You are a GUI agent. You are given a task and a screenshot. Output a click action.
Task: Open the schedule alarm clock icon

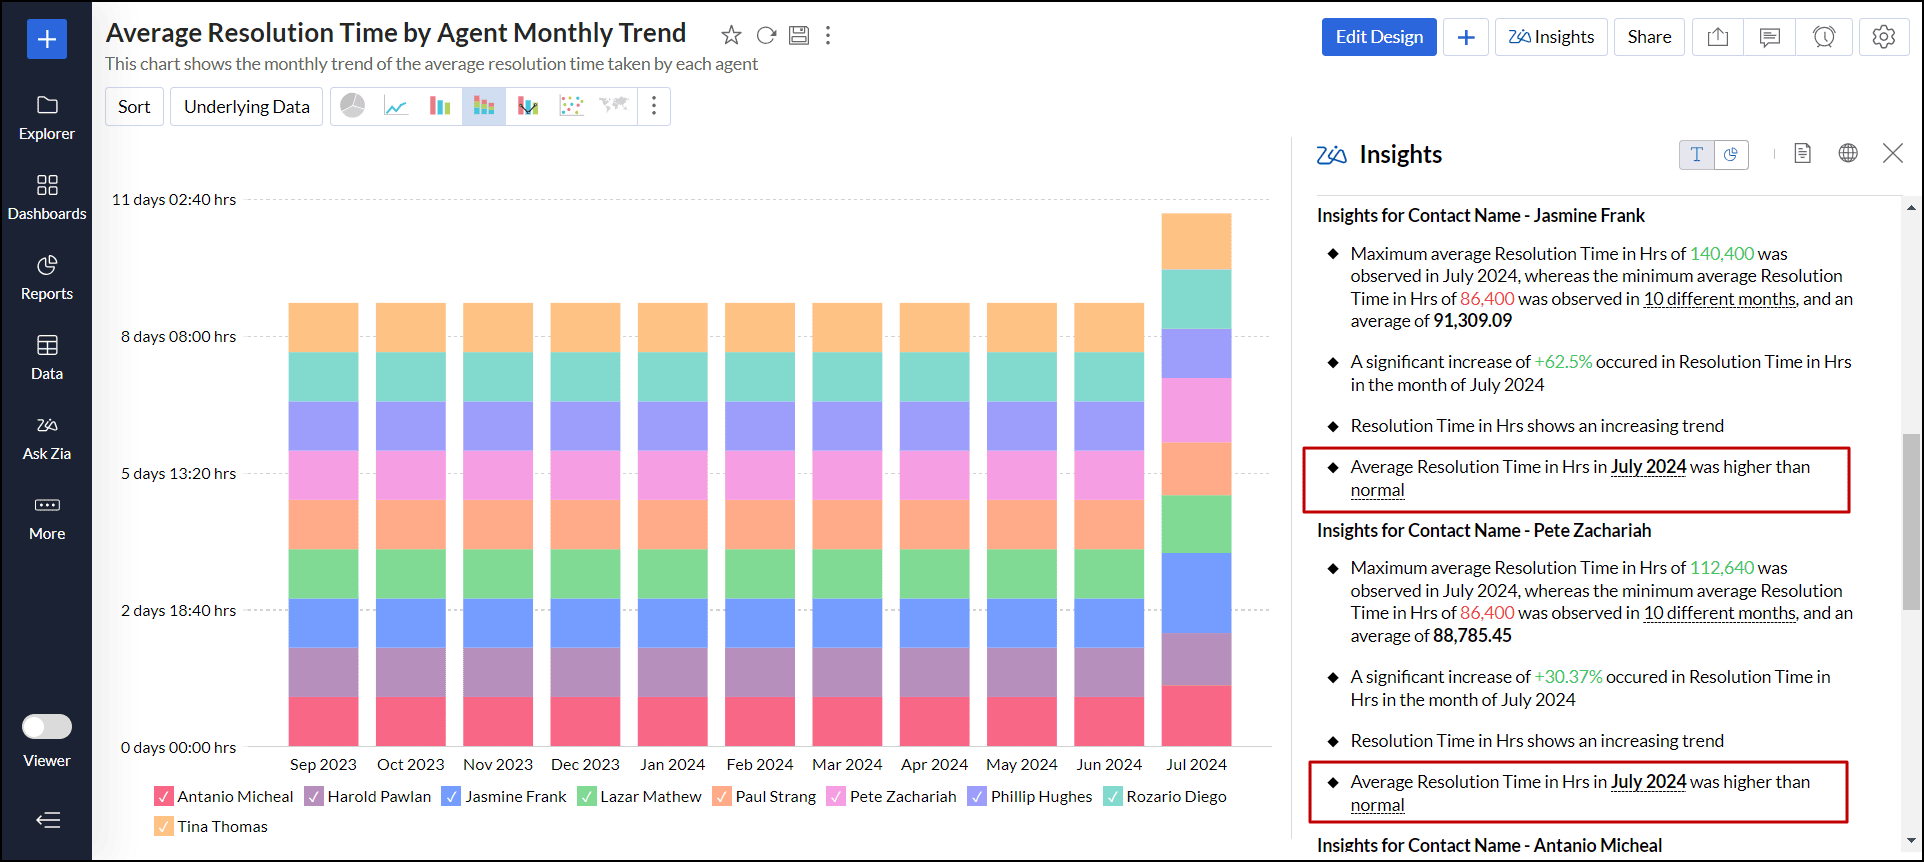pyautogui.click(x=1823, y=37)
